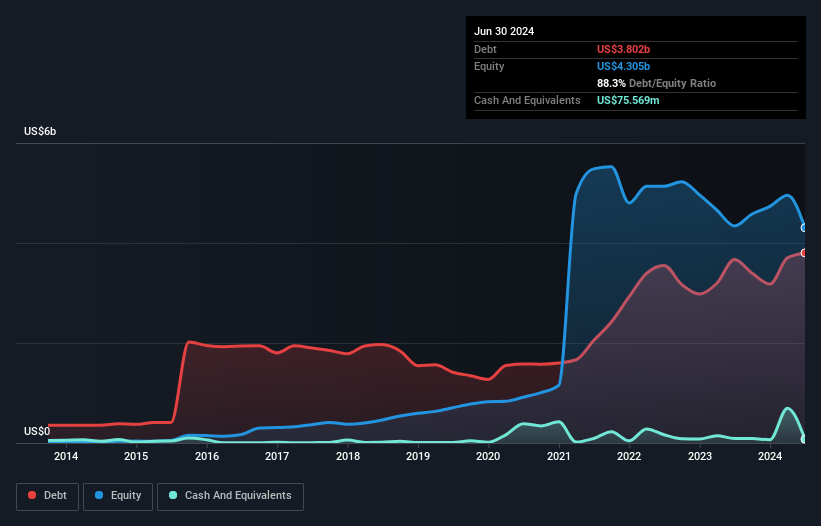Click Cash And Equivalents label in tooltip
This screenshot has width=821, height=526.
[x=527, y=100]
